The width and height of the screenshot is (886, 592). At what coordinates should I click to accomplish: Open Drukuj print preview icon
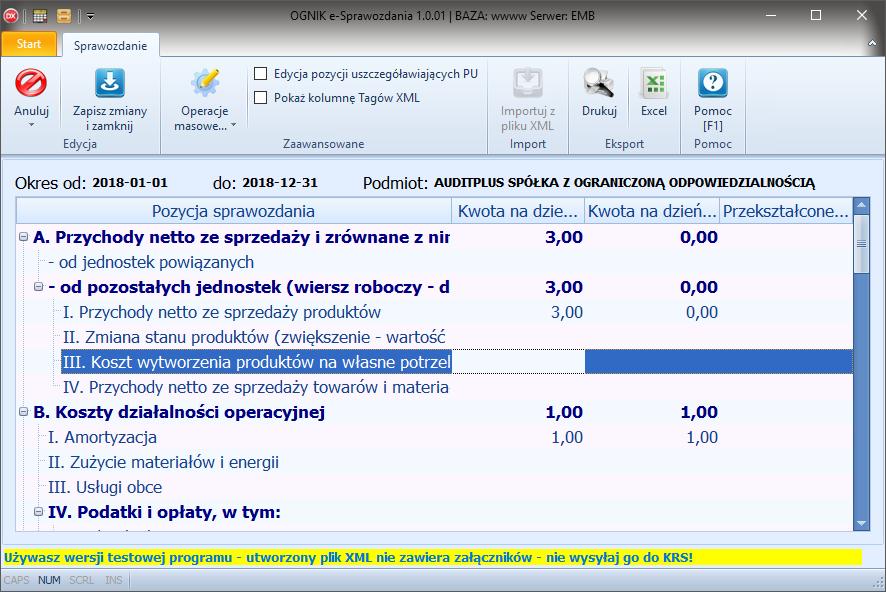pyautogui.click(x=599, y=83)
